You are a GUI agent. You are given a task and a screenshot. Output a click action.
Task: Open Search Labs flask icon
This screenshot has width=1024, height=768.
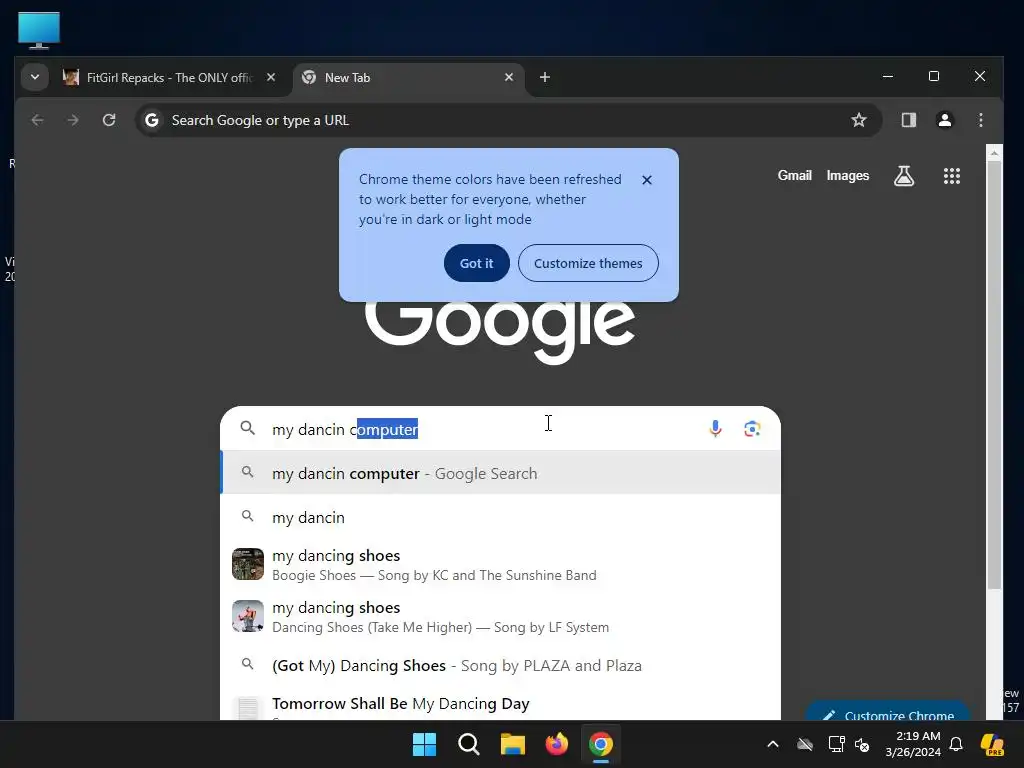point(904,176)
